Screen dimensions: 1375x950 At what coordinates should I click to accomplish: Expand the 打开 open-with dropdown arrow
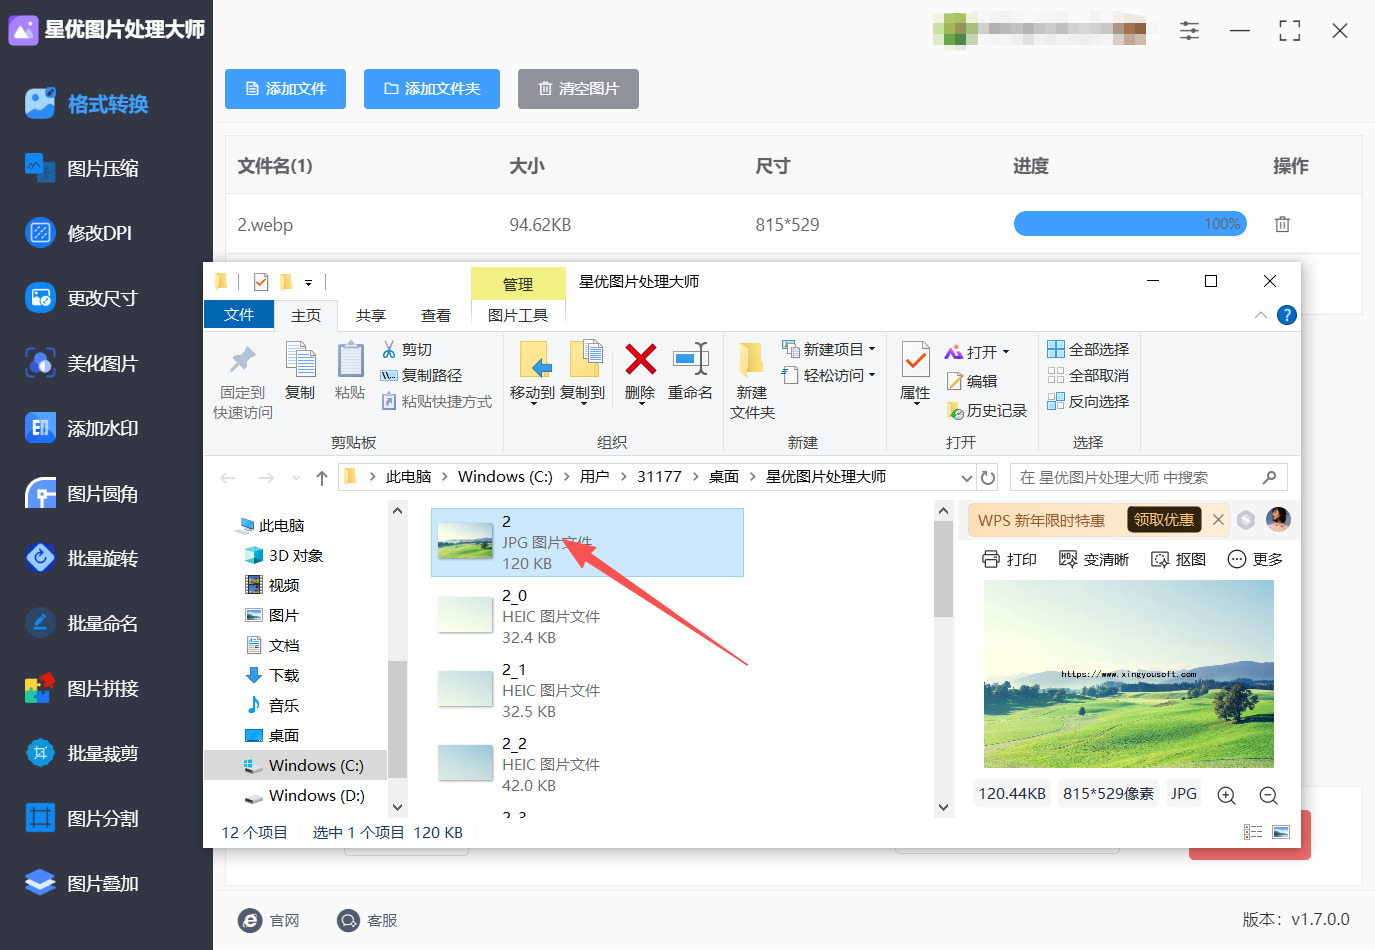[x=1005, y=352]
